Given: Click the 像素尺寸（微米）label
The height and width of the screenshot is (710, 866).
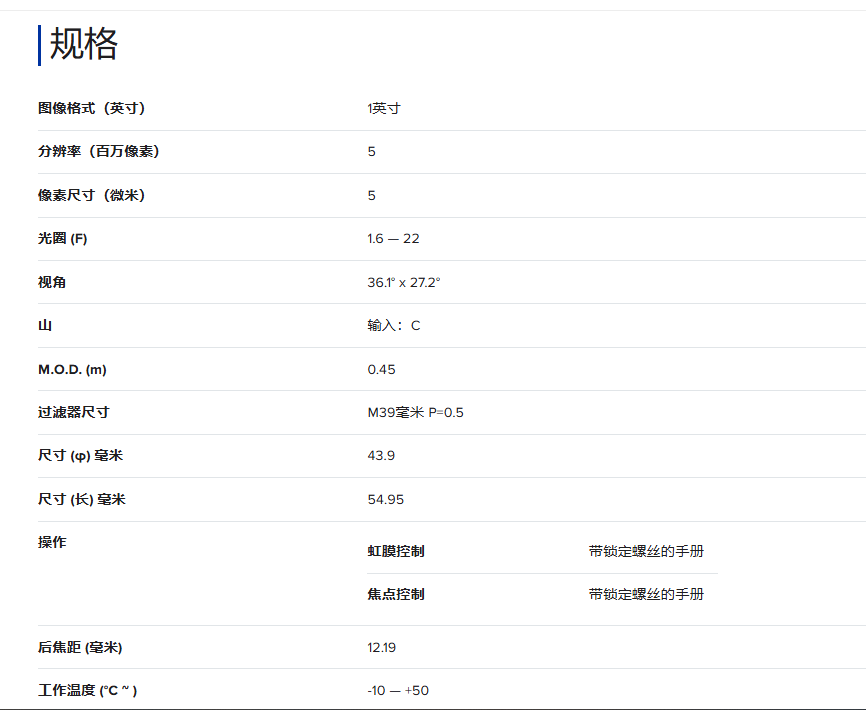Looking at the screenshot, I should click(x=91, y=195).
